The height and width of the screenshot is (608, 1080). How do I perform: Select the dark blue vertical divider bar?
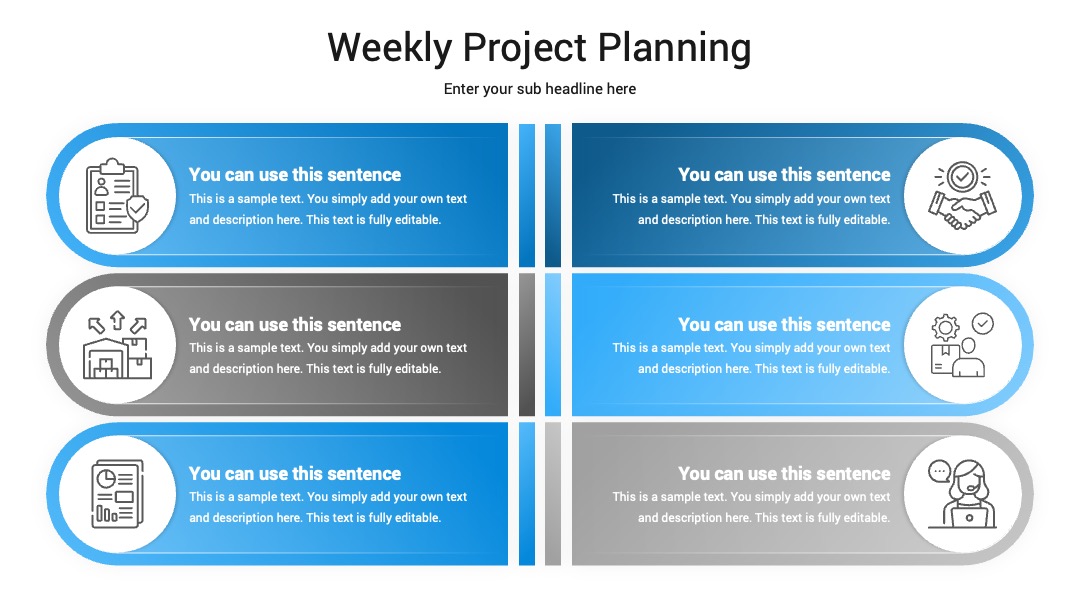[552, 196]
